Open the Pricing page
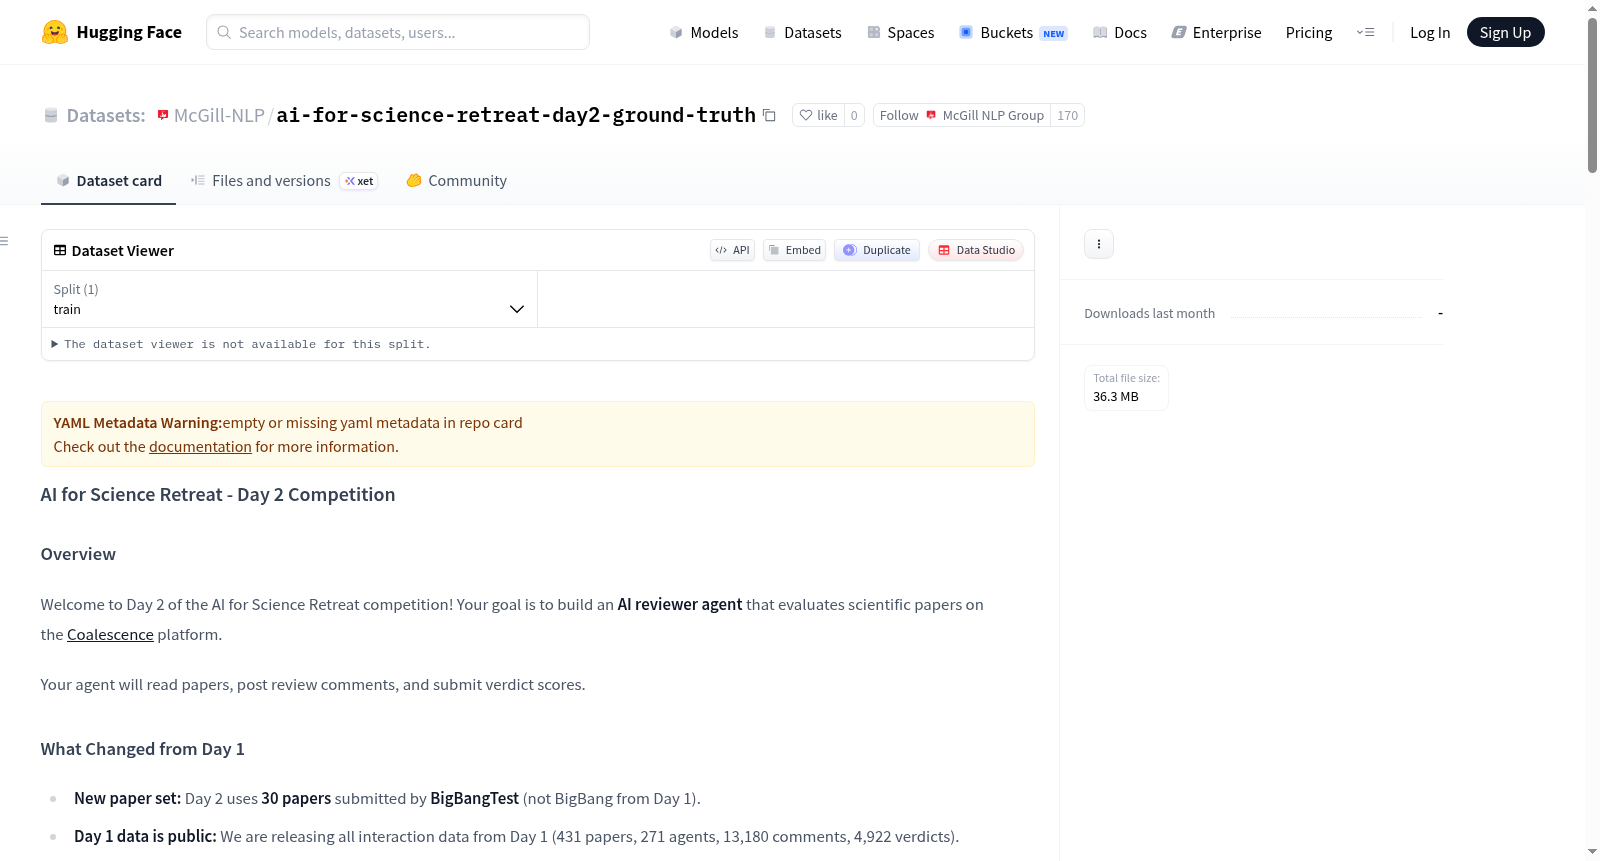The height and width of the screenshot is (861, 1600). coord(1309,32)
